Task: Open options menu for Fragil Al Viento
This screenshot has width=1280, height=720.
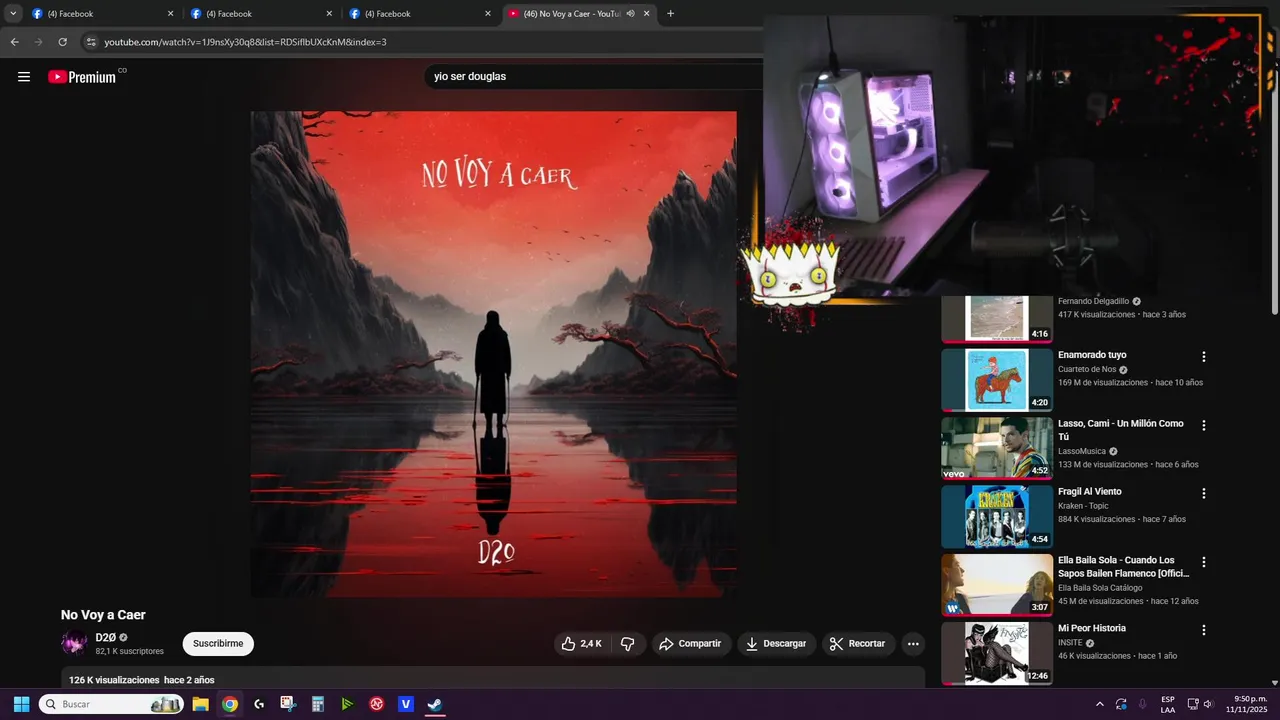Action: pos(1204,493)
